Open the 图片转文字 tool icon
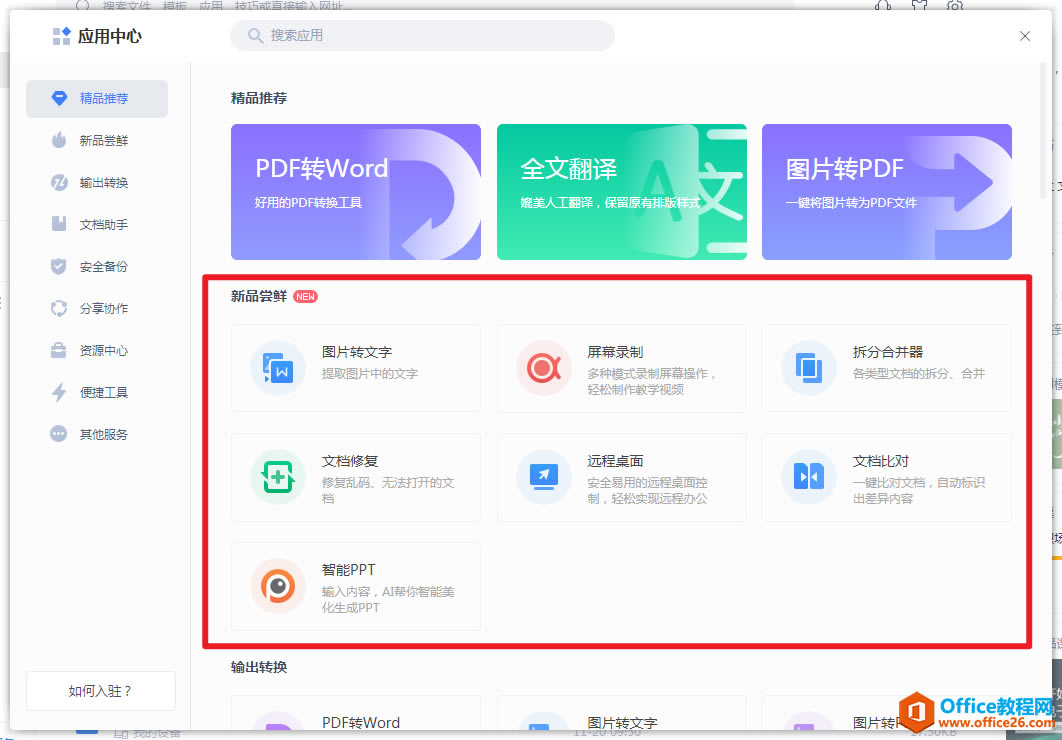The width and height of the screenshot is (1062, 740). click(x=277, y=368)
